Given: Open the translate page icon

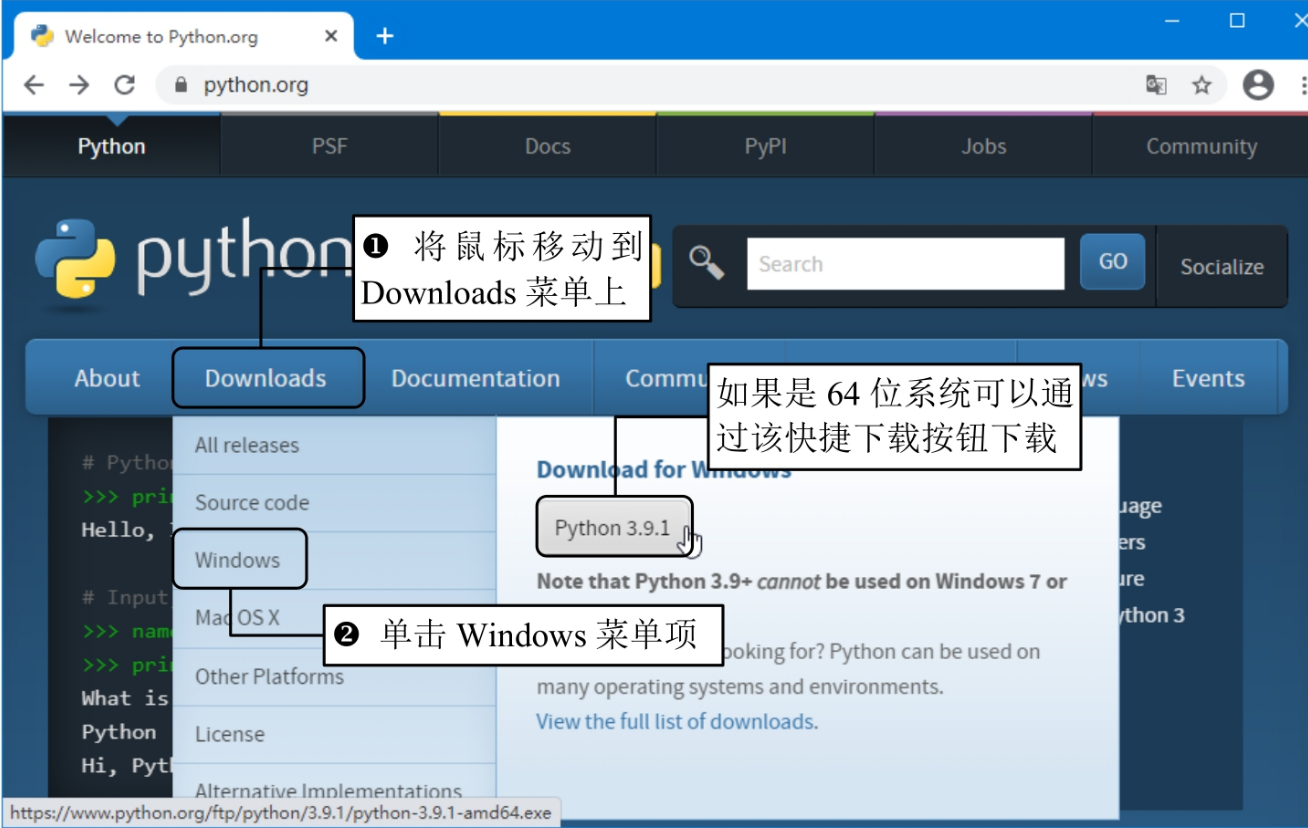Looking at the screenshot, I should click(x=1156, y=85).
